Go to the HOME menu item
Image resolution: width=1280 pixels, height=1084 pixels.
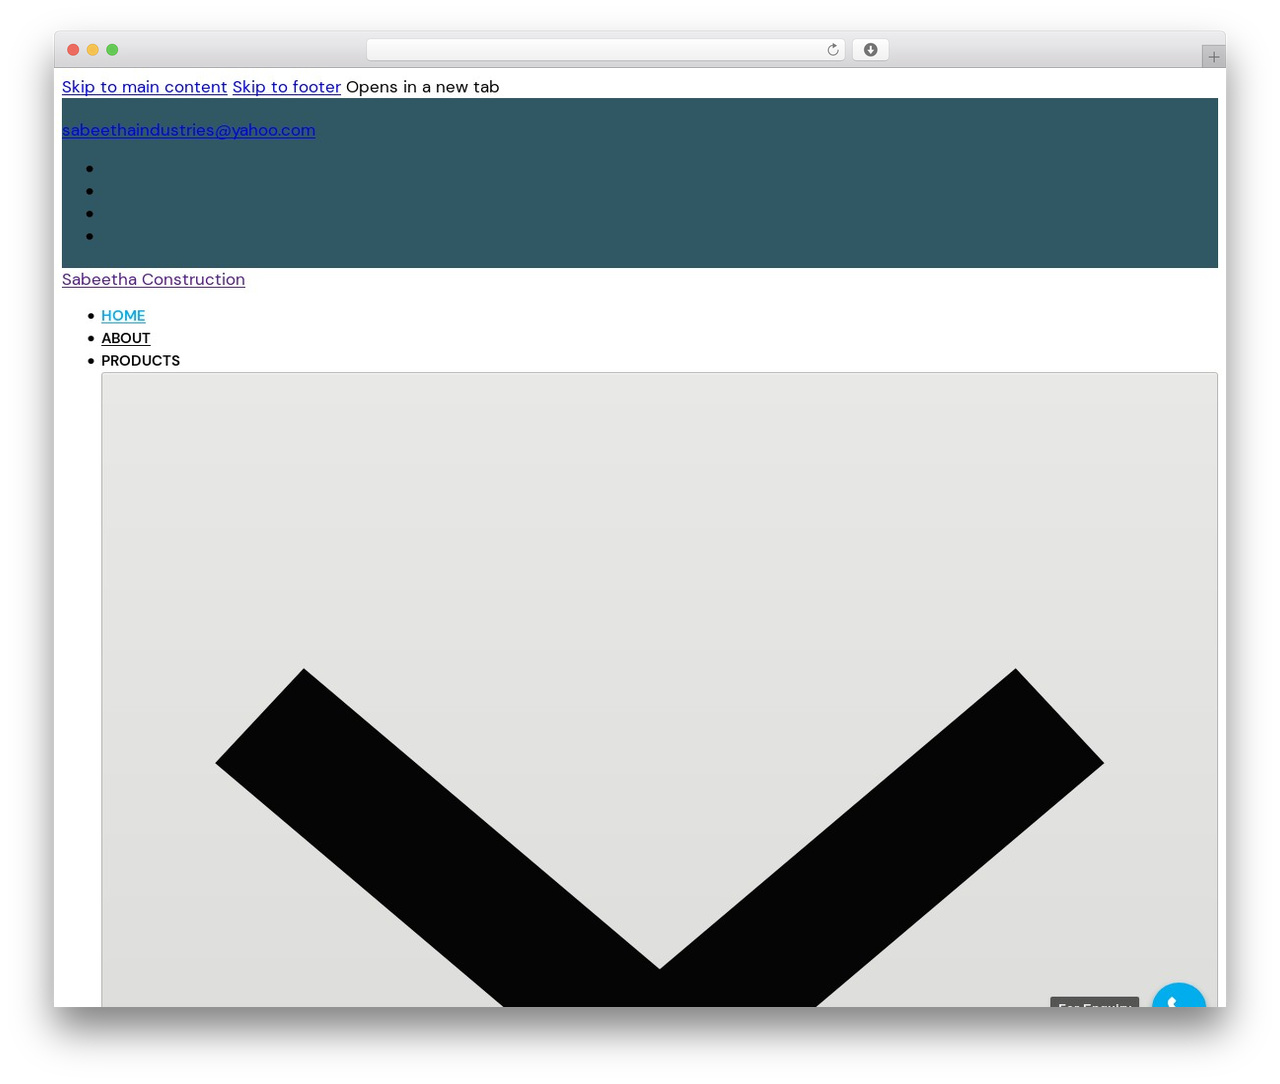[123, 316]
